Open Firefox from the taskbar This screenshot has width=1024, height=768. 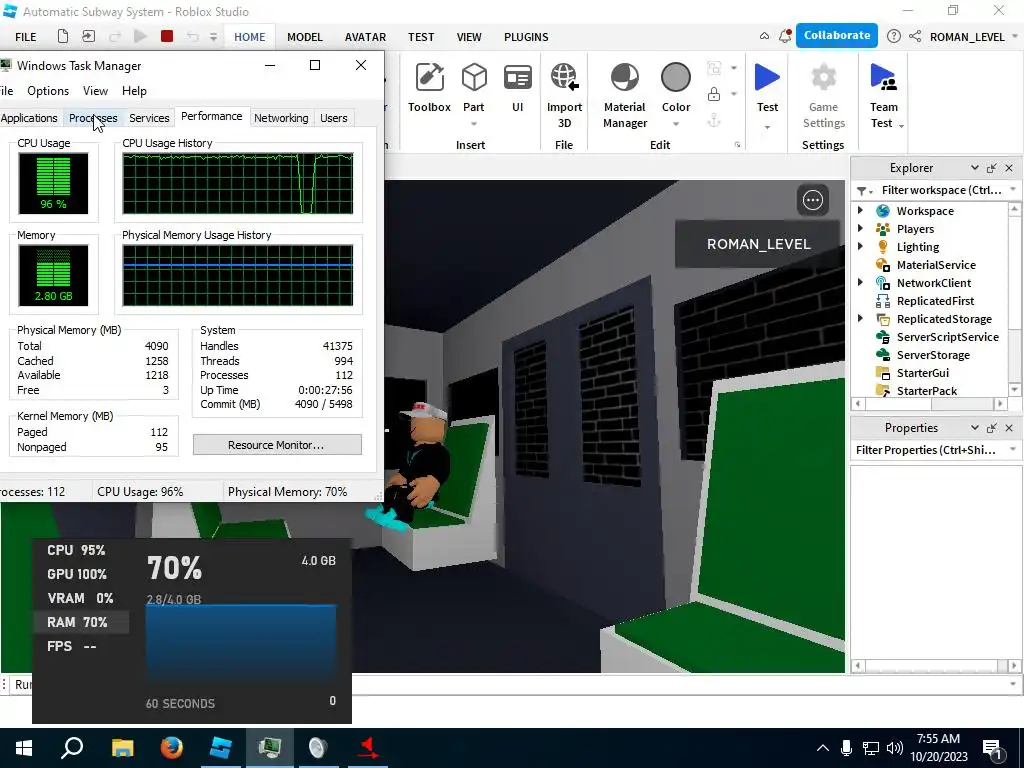click(172, 748)
